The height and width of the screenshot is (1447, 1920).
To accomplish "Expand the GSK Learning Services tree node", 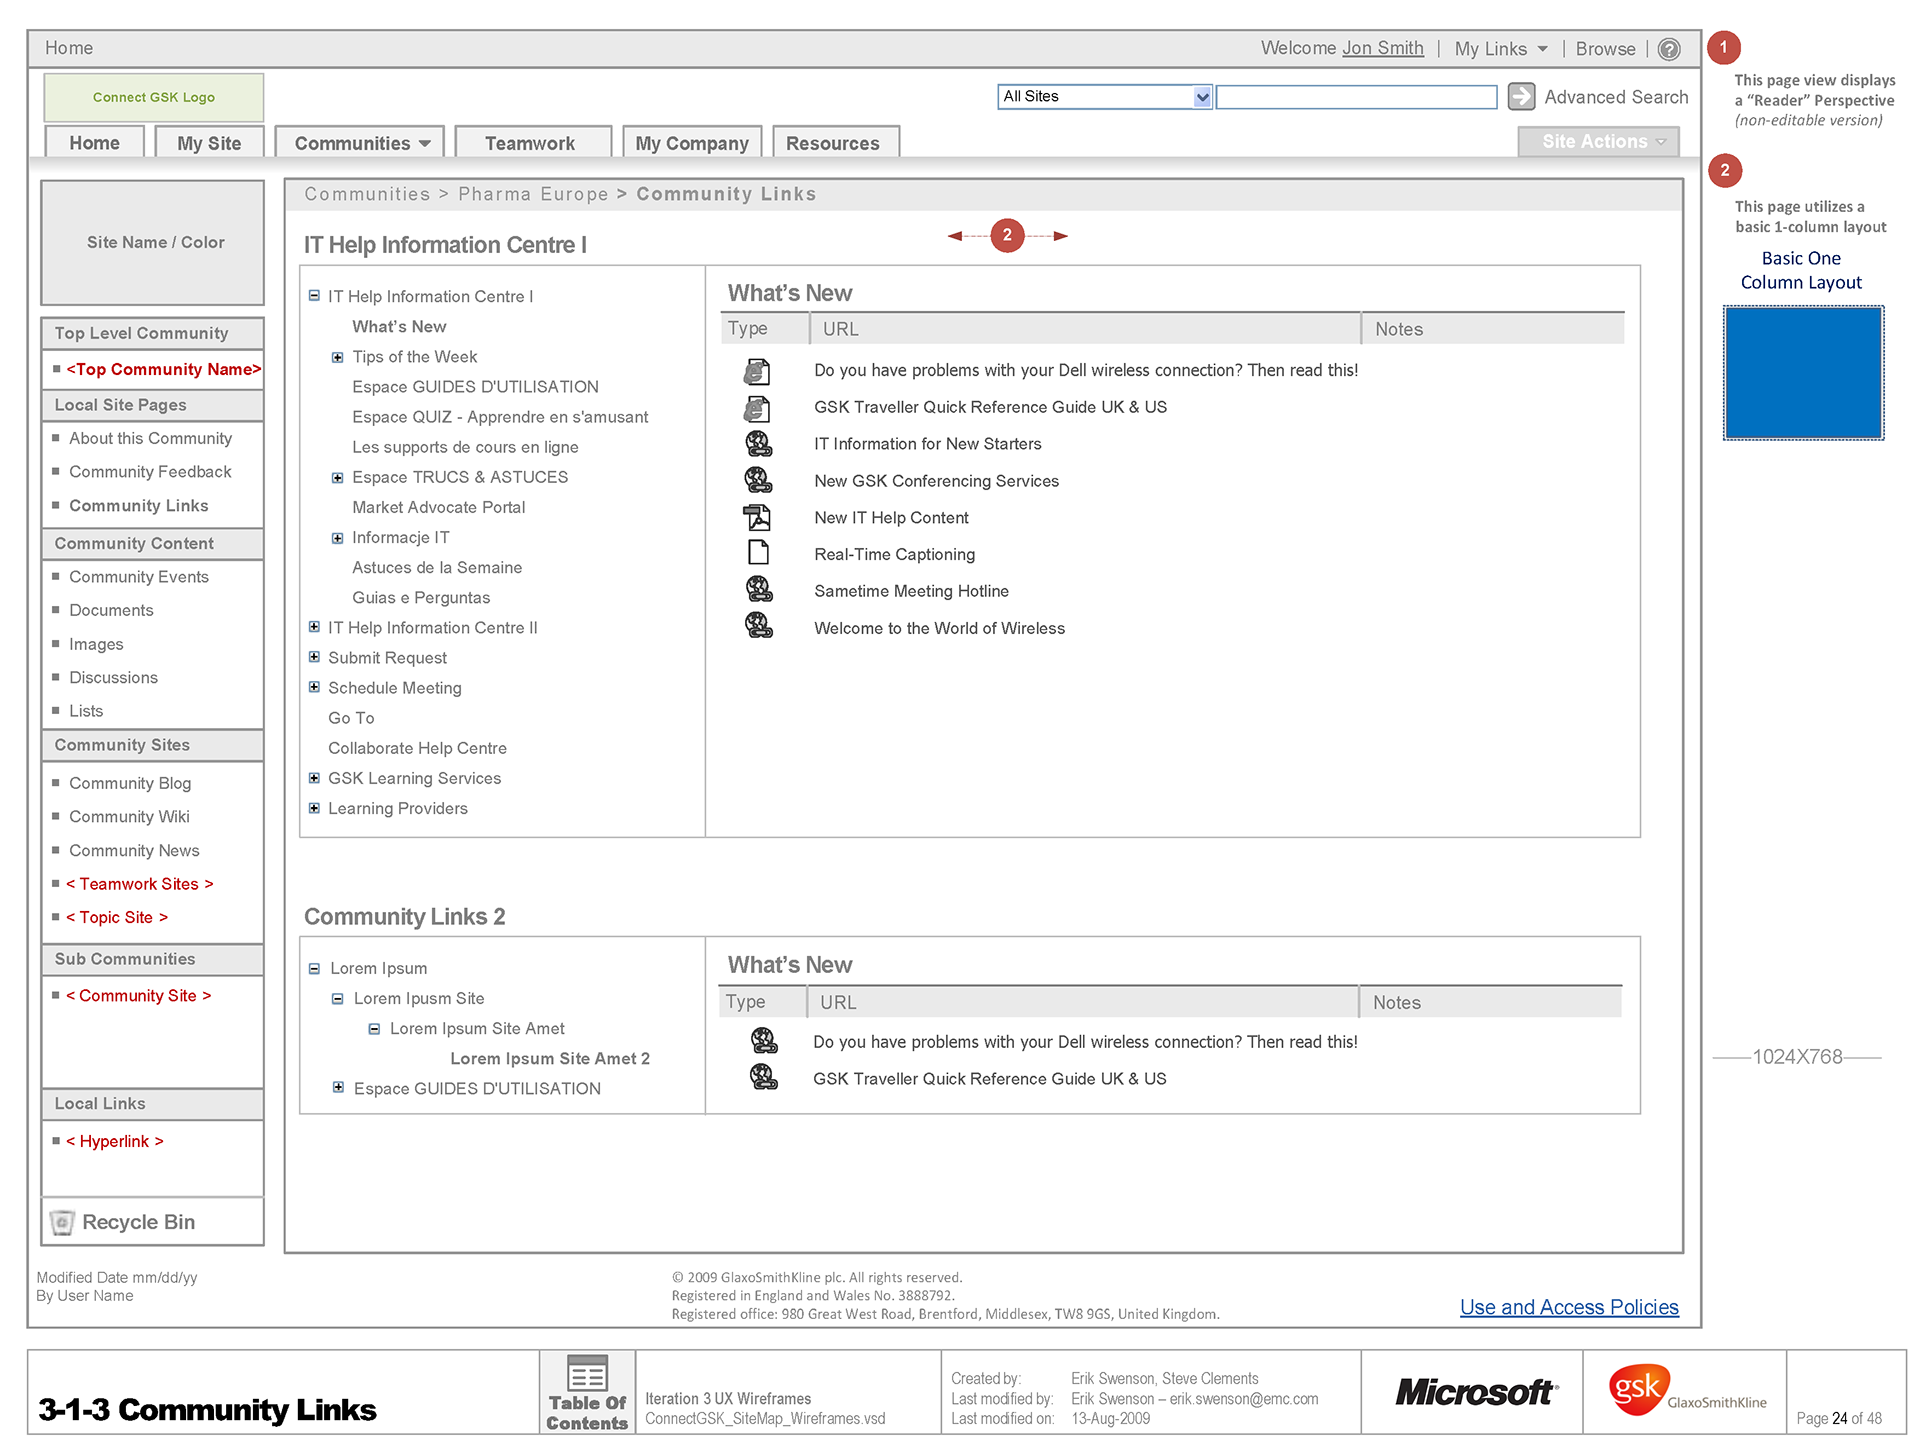I will pos(314,778).
